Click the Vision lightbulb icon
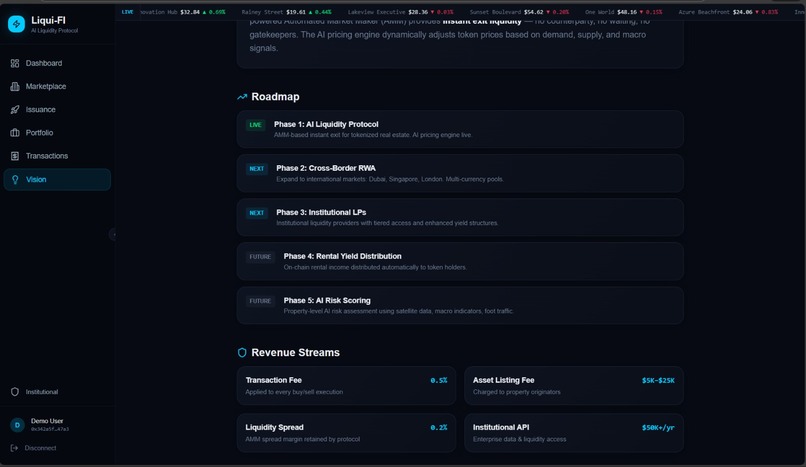806x467 pixels. coord(15,179)
